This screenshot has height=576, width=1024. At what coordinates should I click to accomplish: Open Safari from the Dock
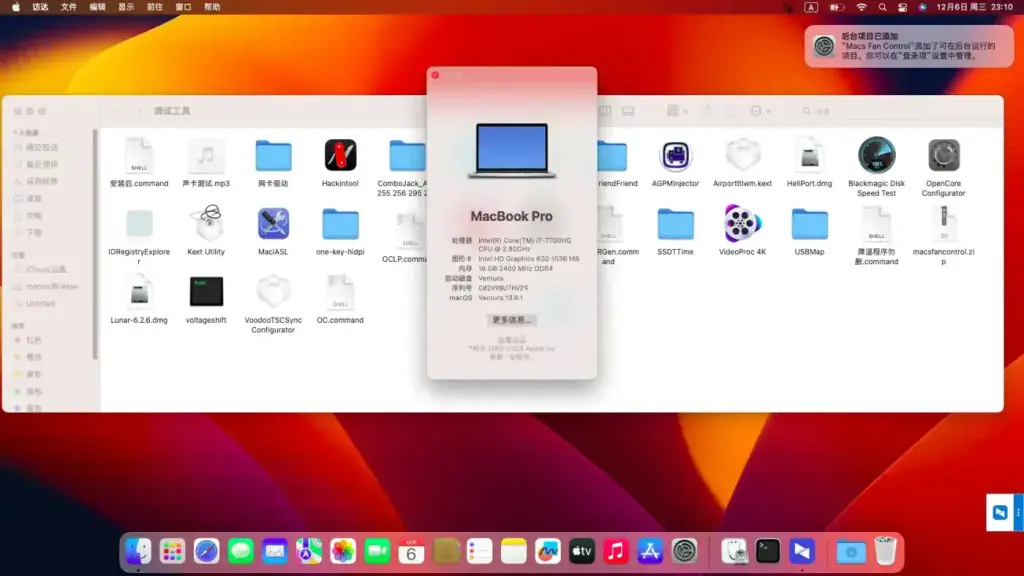[206, 552]
